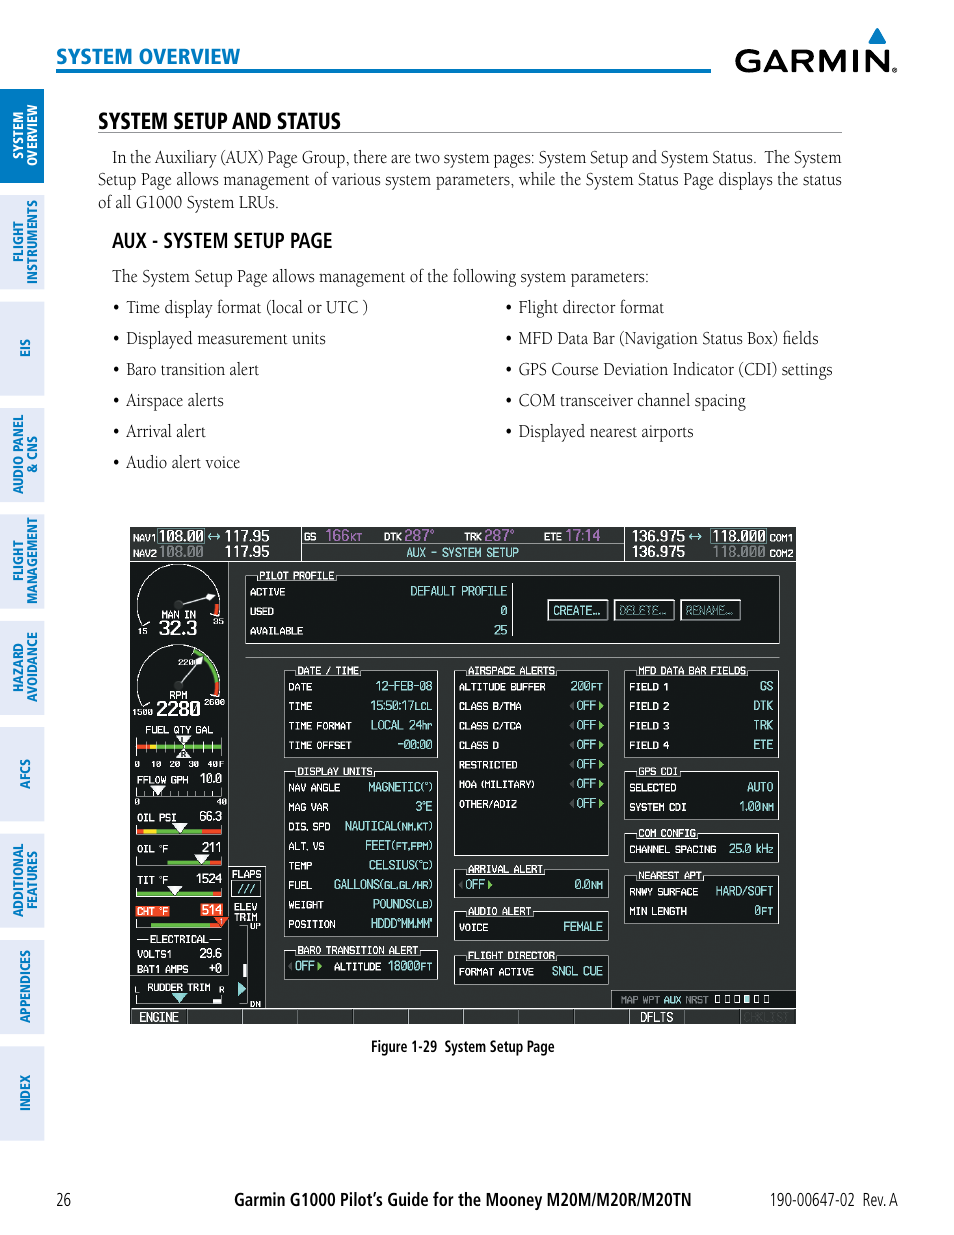
Task: Open the Time Format LOCAL 24hr selector
Action: click(401, 726)
